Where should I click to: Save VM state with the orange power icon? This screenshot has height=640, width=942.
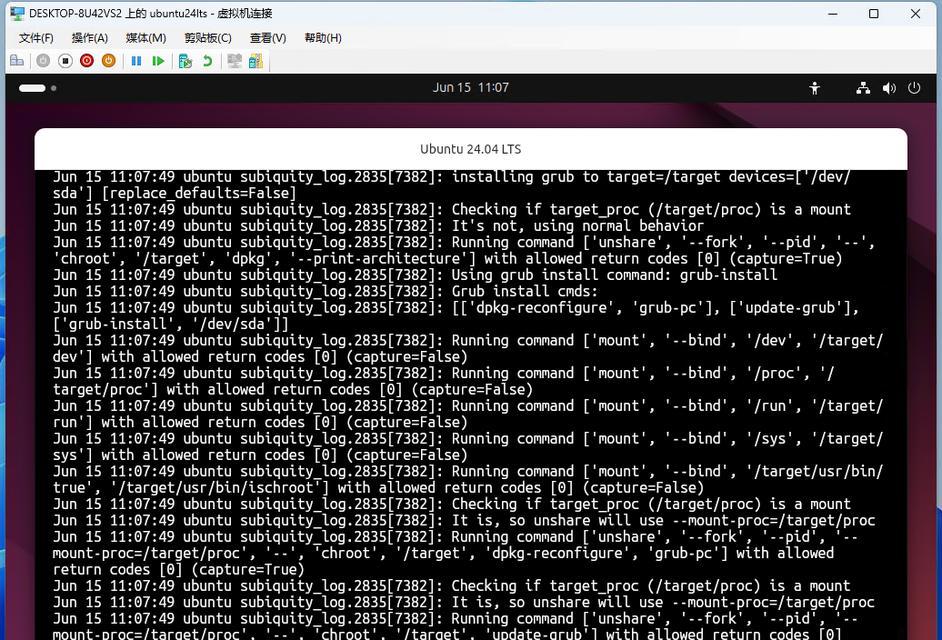point(109,61)
